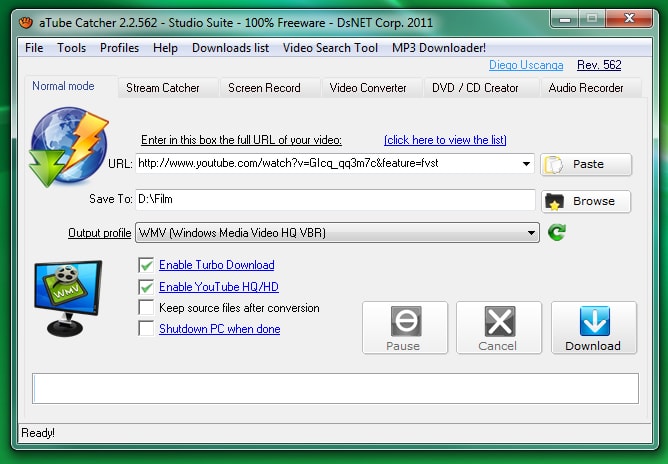
Task: Click the Cancel button
Action: 499,328
